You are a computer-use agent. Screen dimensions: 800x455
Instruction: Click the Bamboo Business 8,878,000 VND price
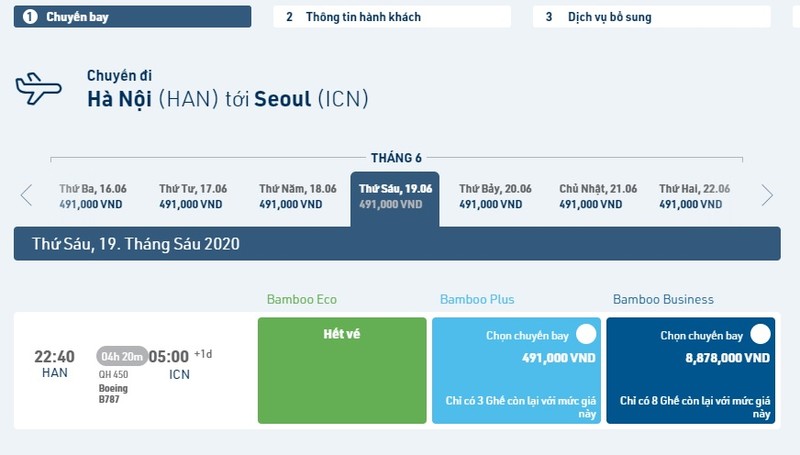click(728, 358)
